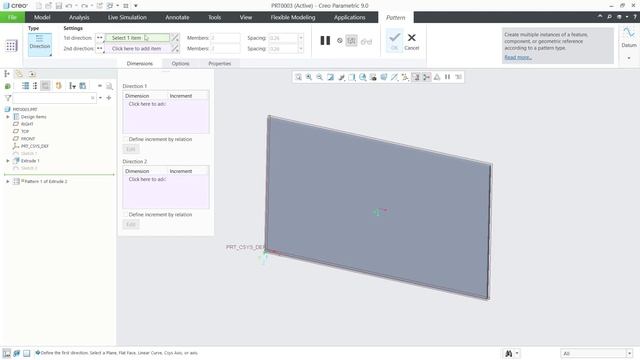Click the Redo icon
The image size is (640, 360).
click(84, 6)
